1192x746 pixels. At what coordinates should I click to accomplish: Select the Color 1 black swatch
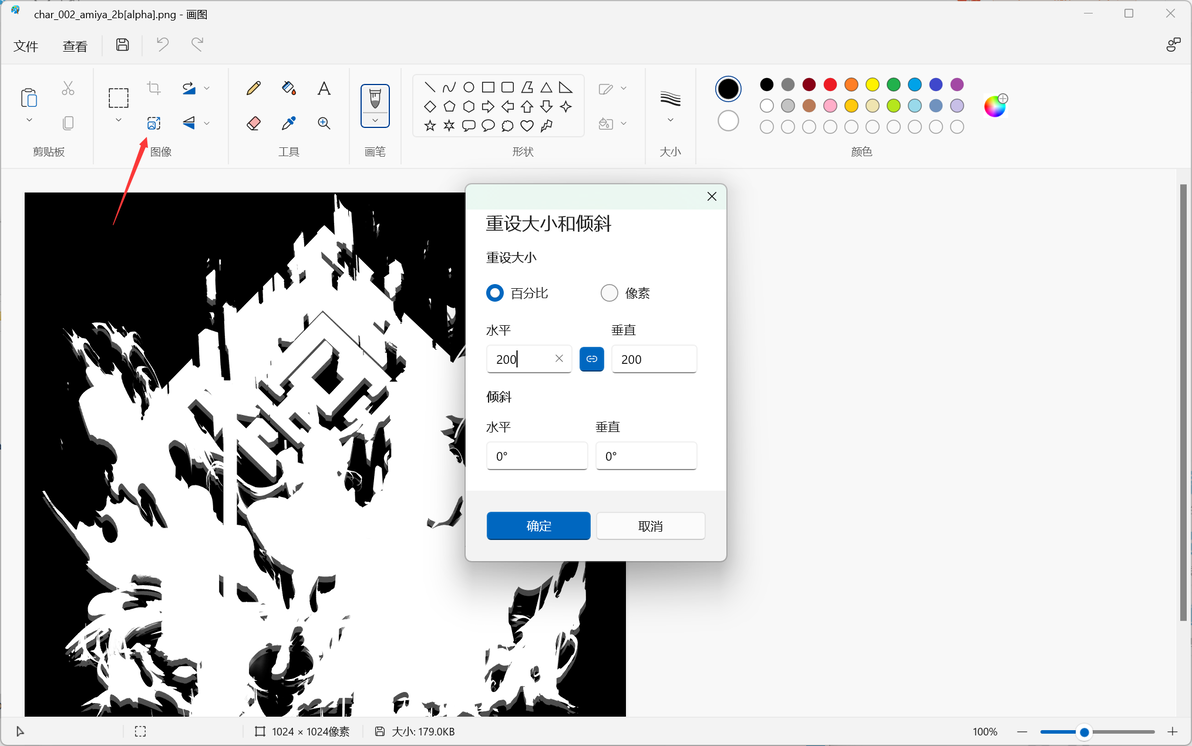tap(728, 89)
